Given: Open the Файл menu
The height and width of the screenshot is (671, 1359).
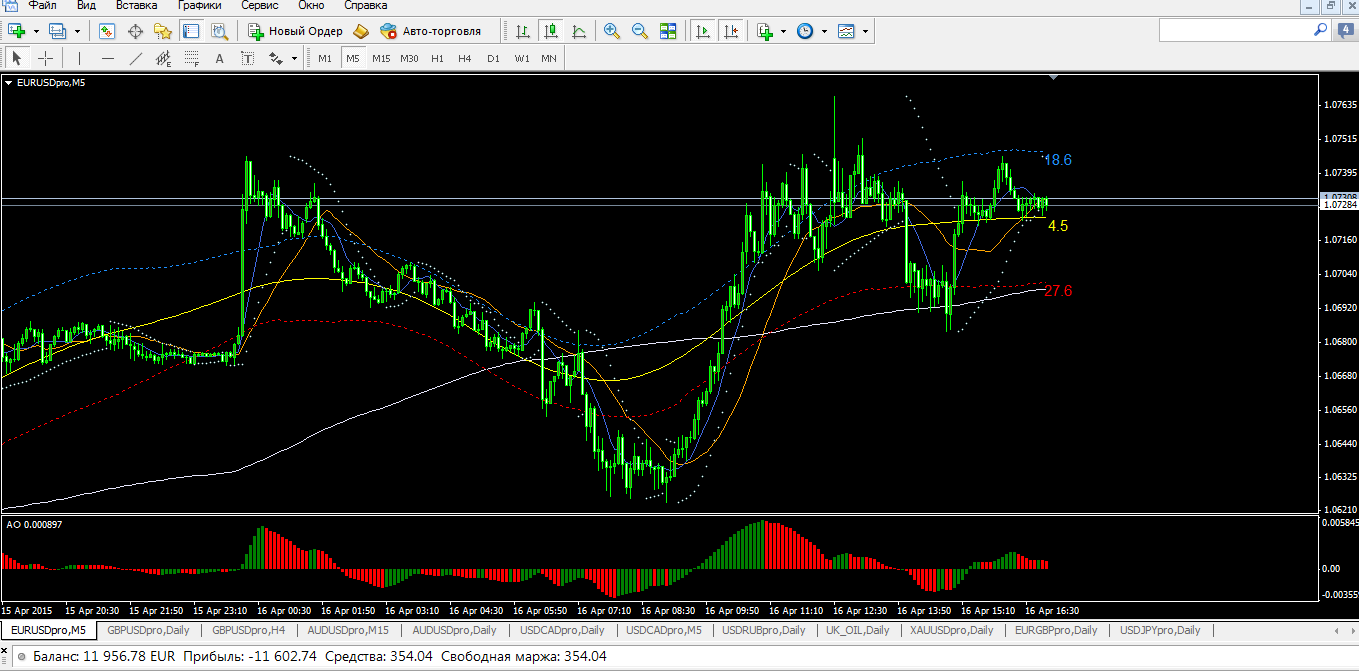Looking at the screenshot, I should 42,6.
